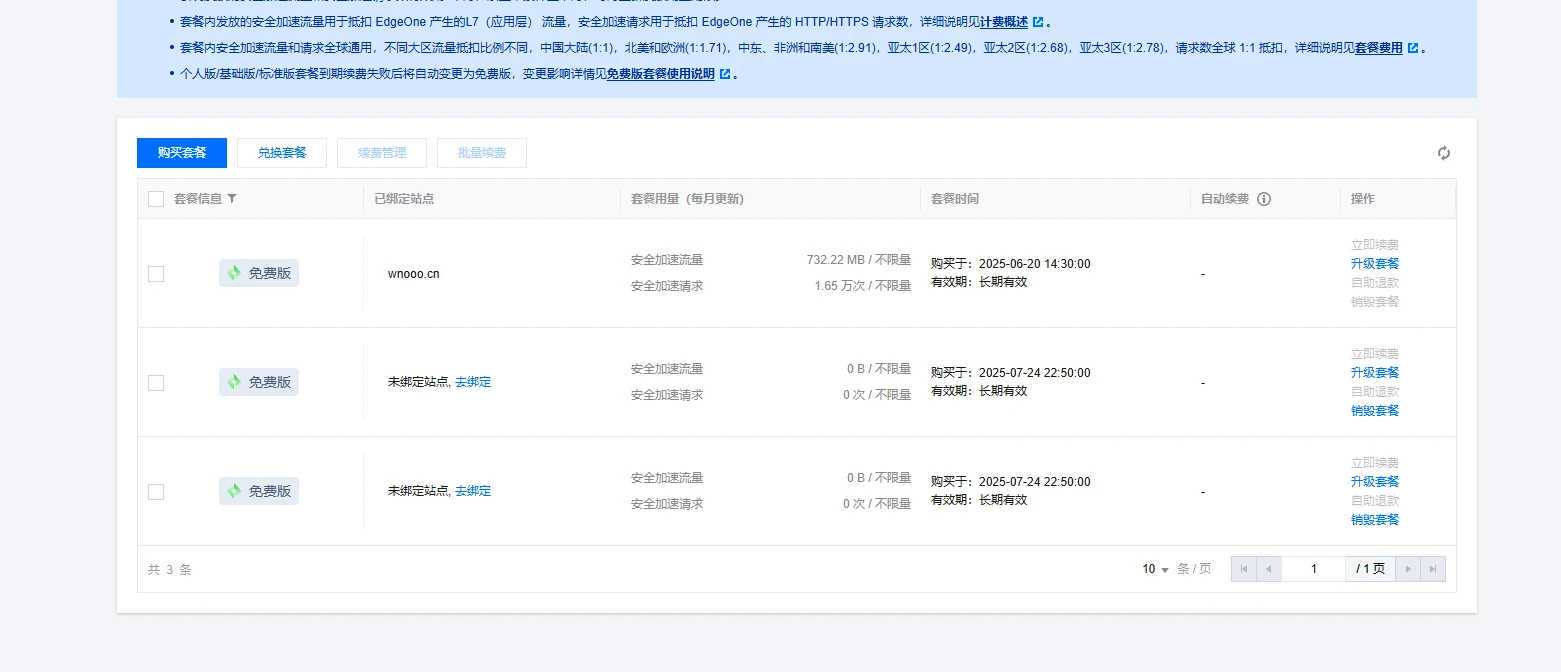Viewport: 1561px width, 672px height.
Task: Select checkbox of the second 免费版 row
Action: (x=156, y=383)
